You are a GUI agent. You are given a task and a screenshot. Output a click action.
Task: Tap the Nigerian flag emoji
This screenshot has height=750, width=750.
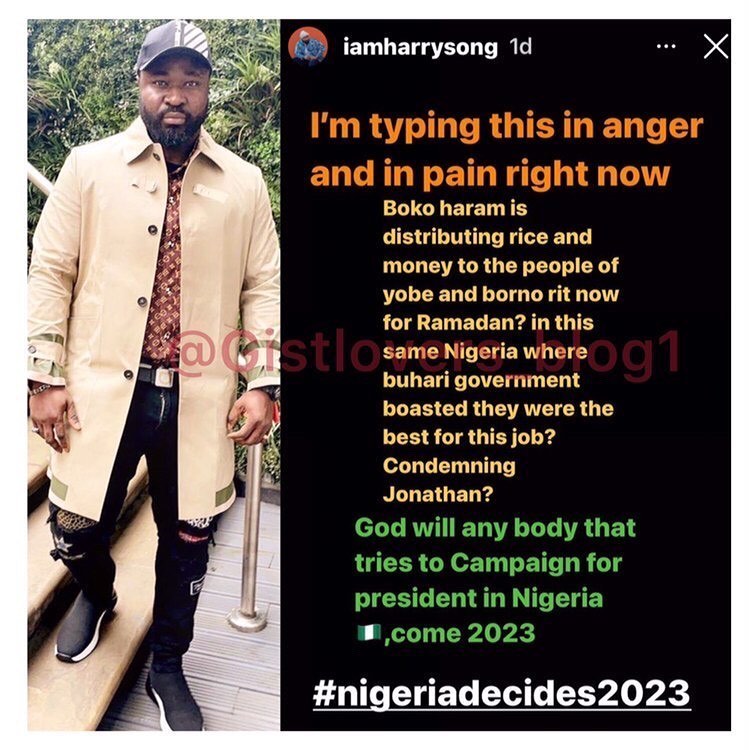click(369, 632)
